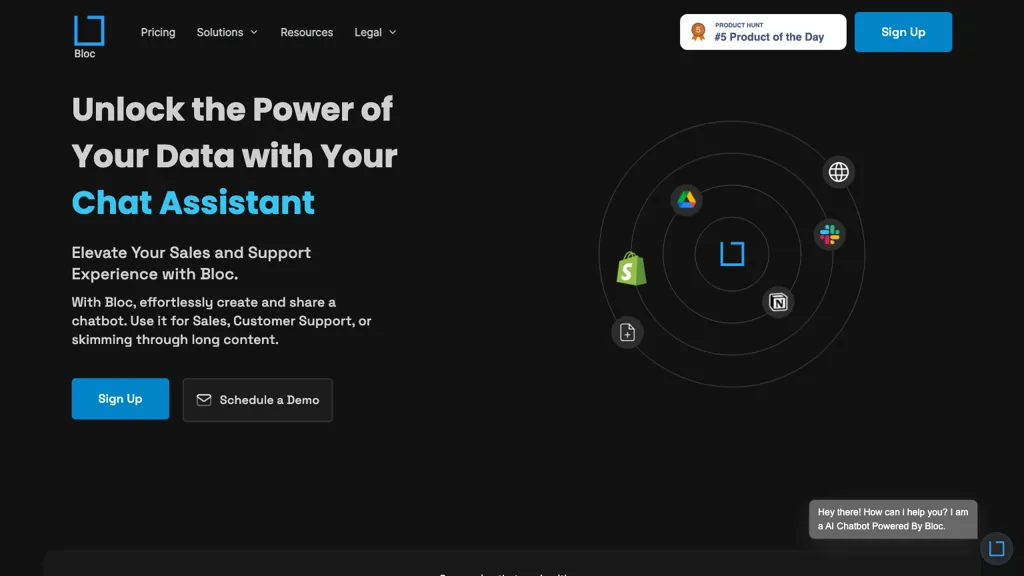Click the Google Drive icon in orbit
The width and height of the screenshot is (1024, 576).
(686, 200)
